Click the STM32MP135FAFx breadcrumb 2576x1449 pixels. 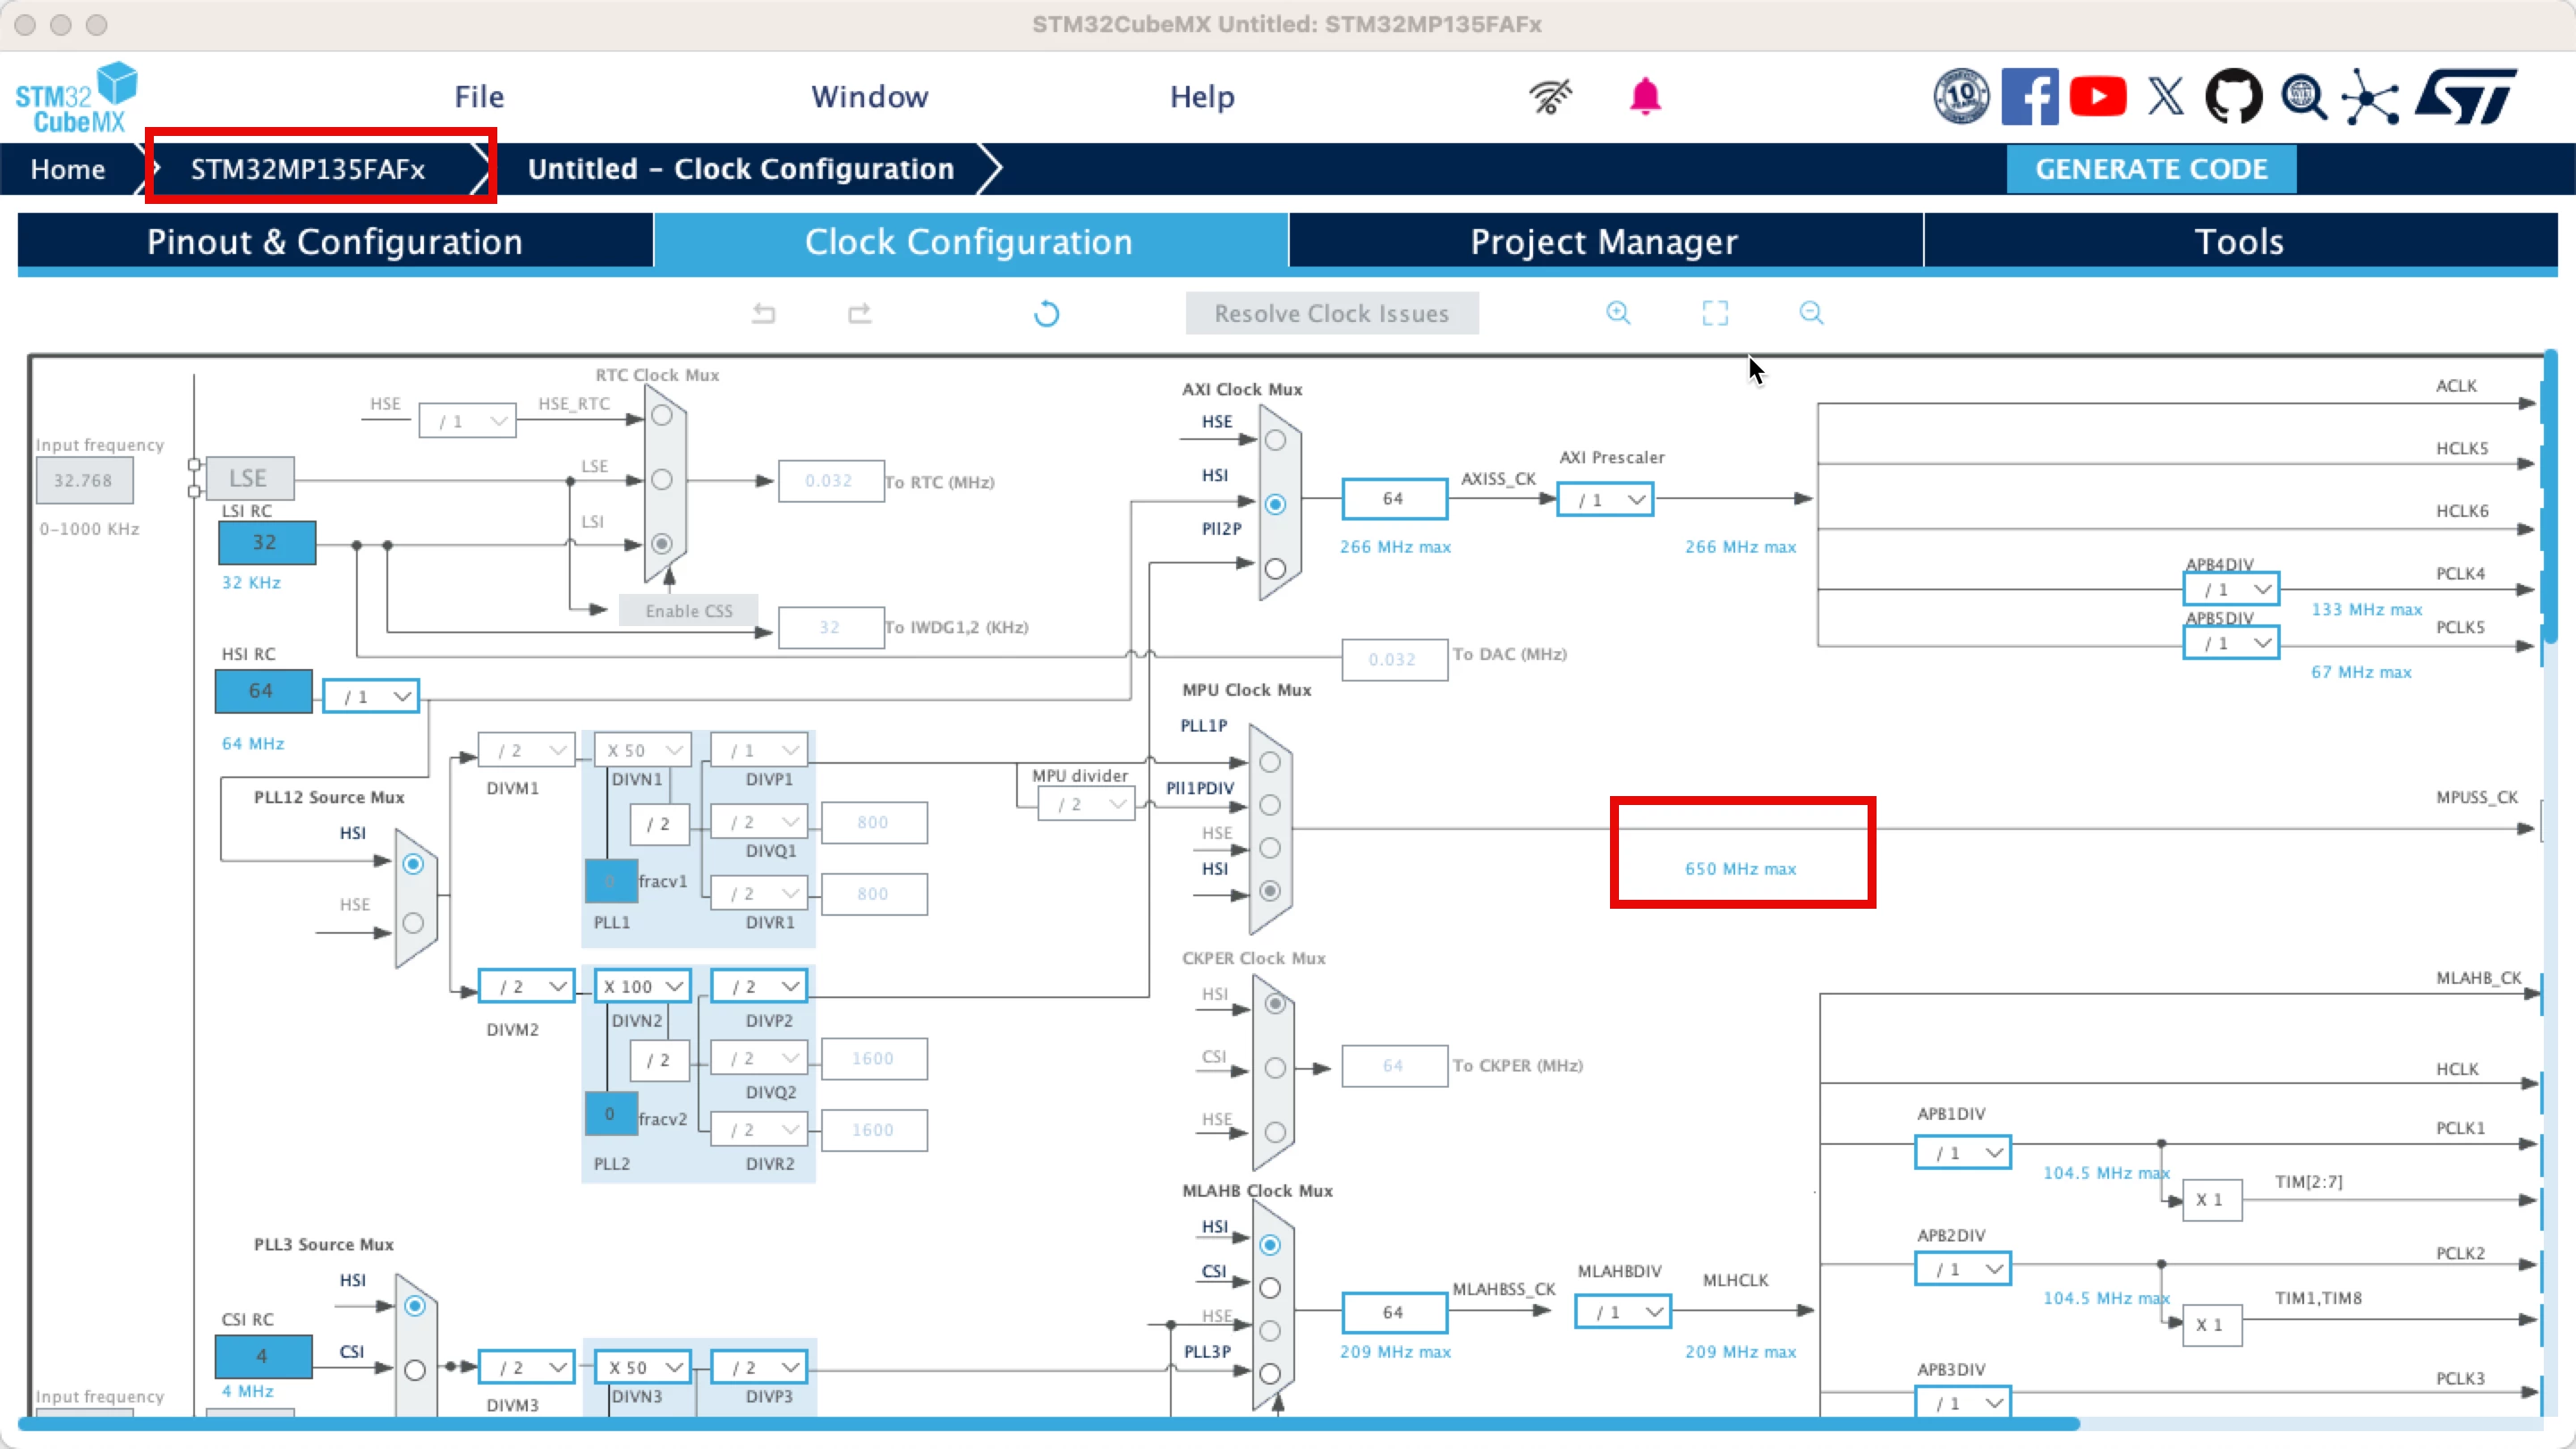pyautogui.click(x=308, y=169)
